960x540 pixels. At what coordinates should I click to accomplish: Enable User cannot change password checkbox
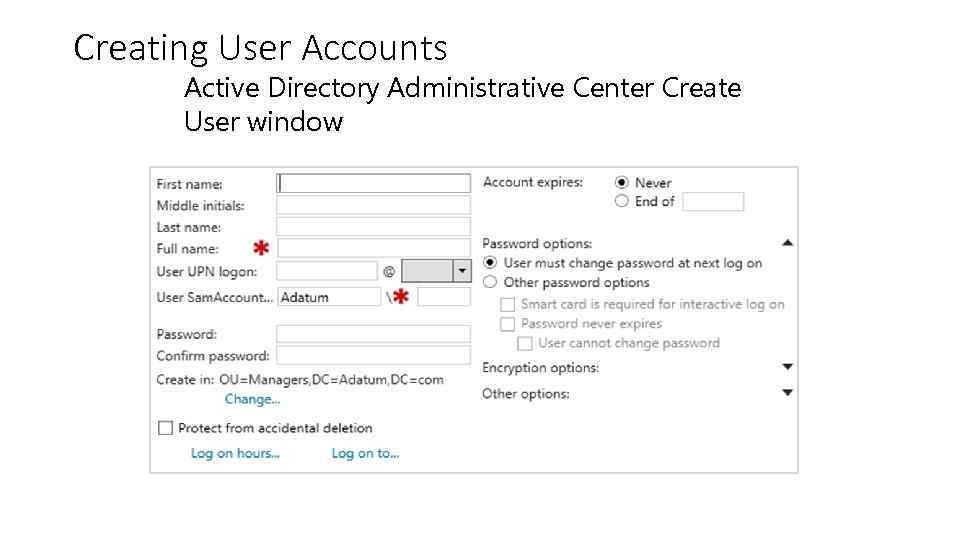pyautogui.click(x=525, y=343)
